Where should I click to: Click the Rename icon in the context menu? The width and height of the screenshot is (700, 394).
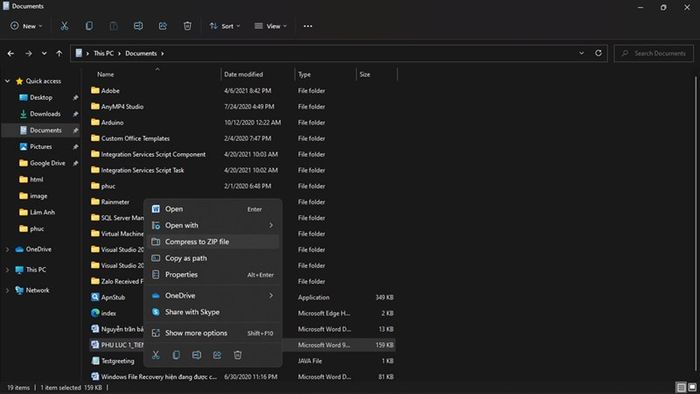click(x=196, y=355)
